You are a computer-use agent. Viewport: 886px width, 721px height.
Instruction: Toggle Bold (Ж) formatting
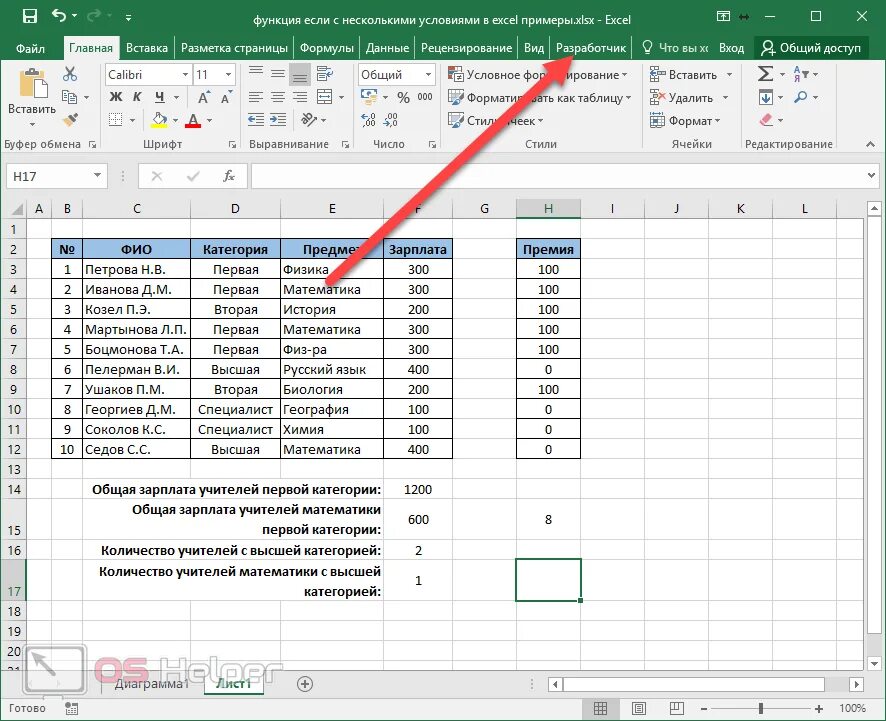[x=115, y=97]
